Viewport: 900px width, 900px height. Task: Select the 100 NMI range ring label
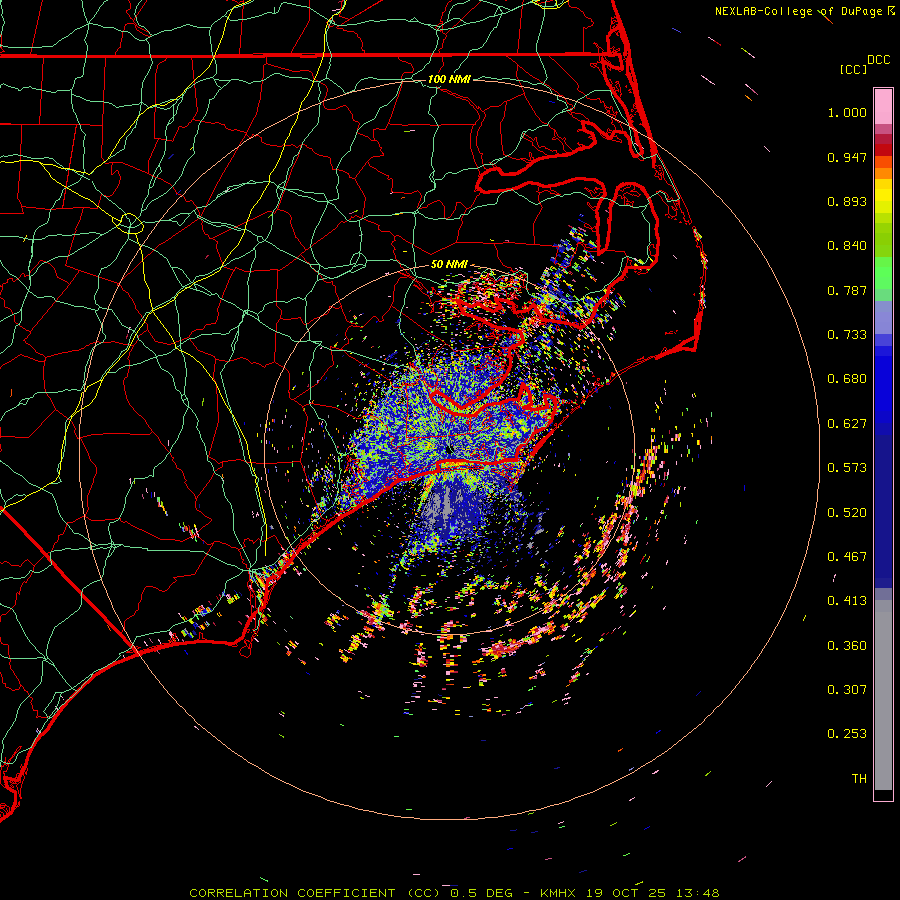(x=449, y=79)
